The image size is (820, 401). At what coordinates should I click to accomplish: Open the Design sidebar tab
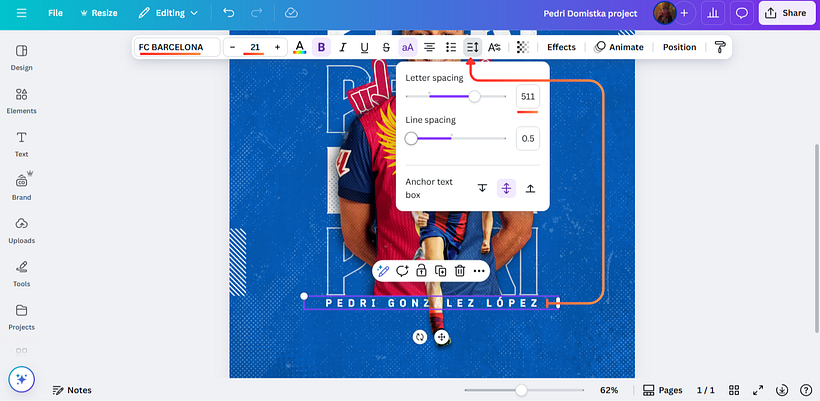21,58
